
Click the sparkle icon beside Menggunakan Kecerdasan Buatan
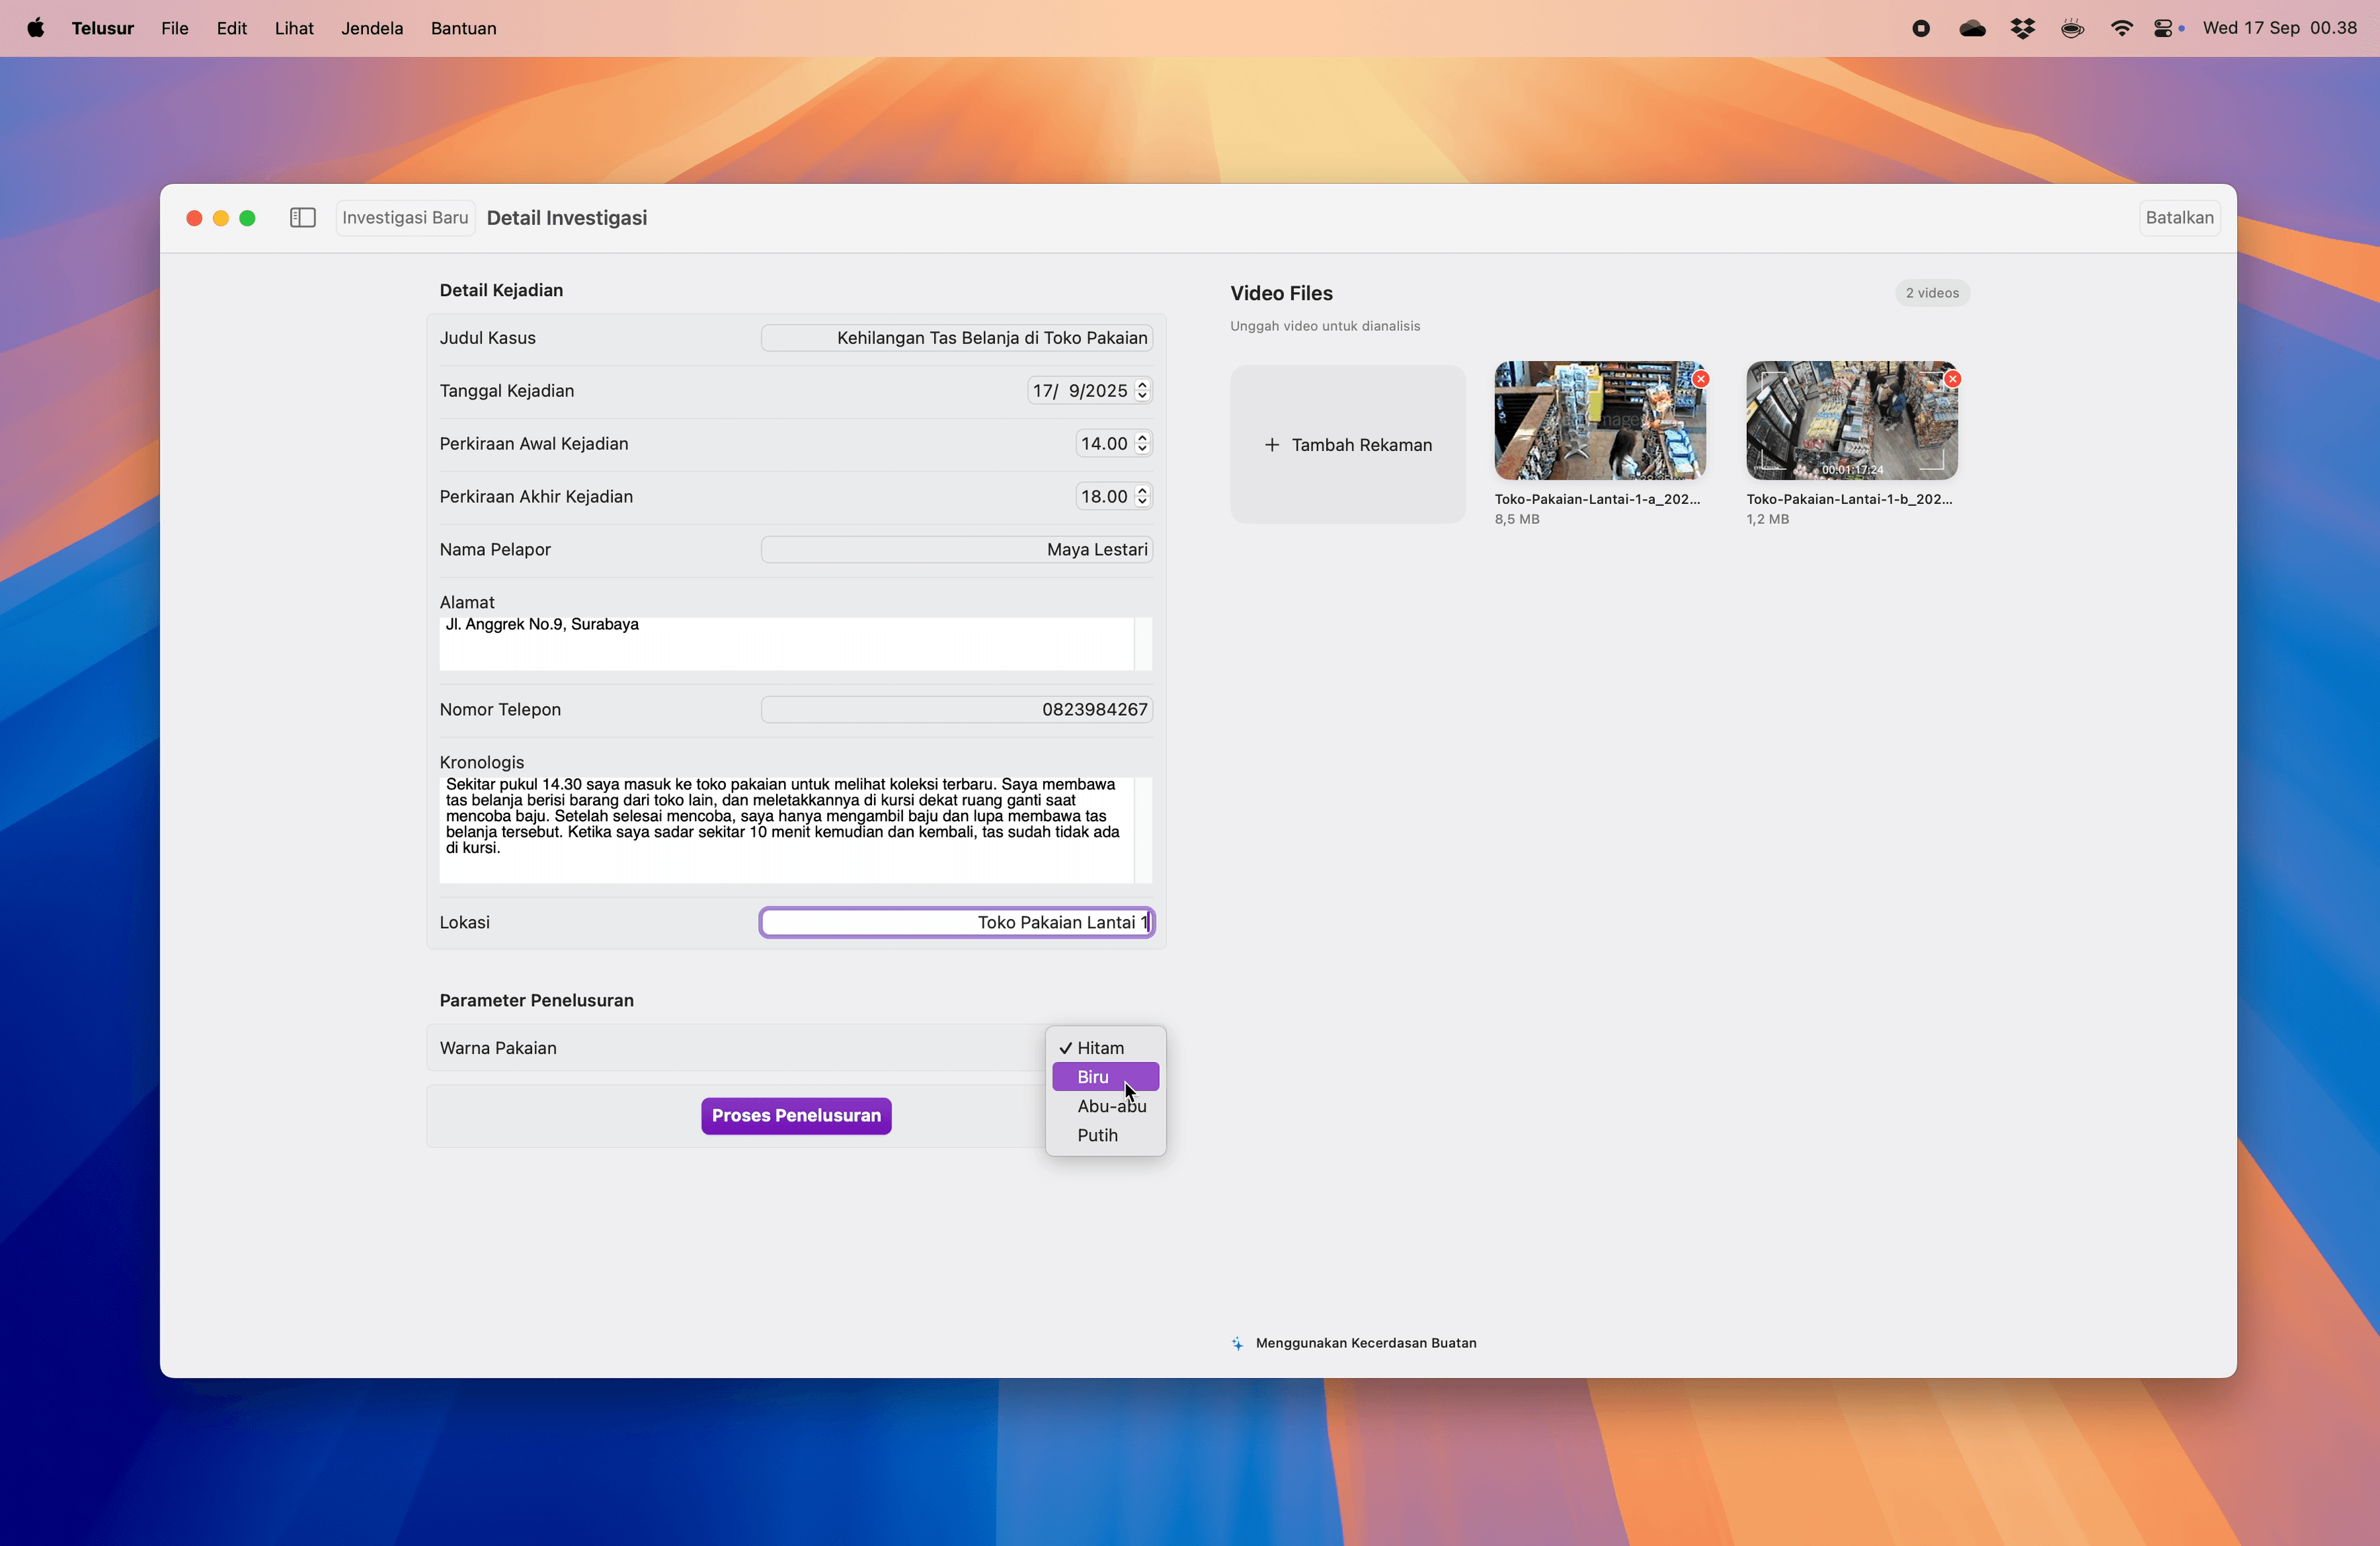pos(1237,1343)
